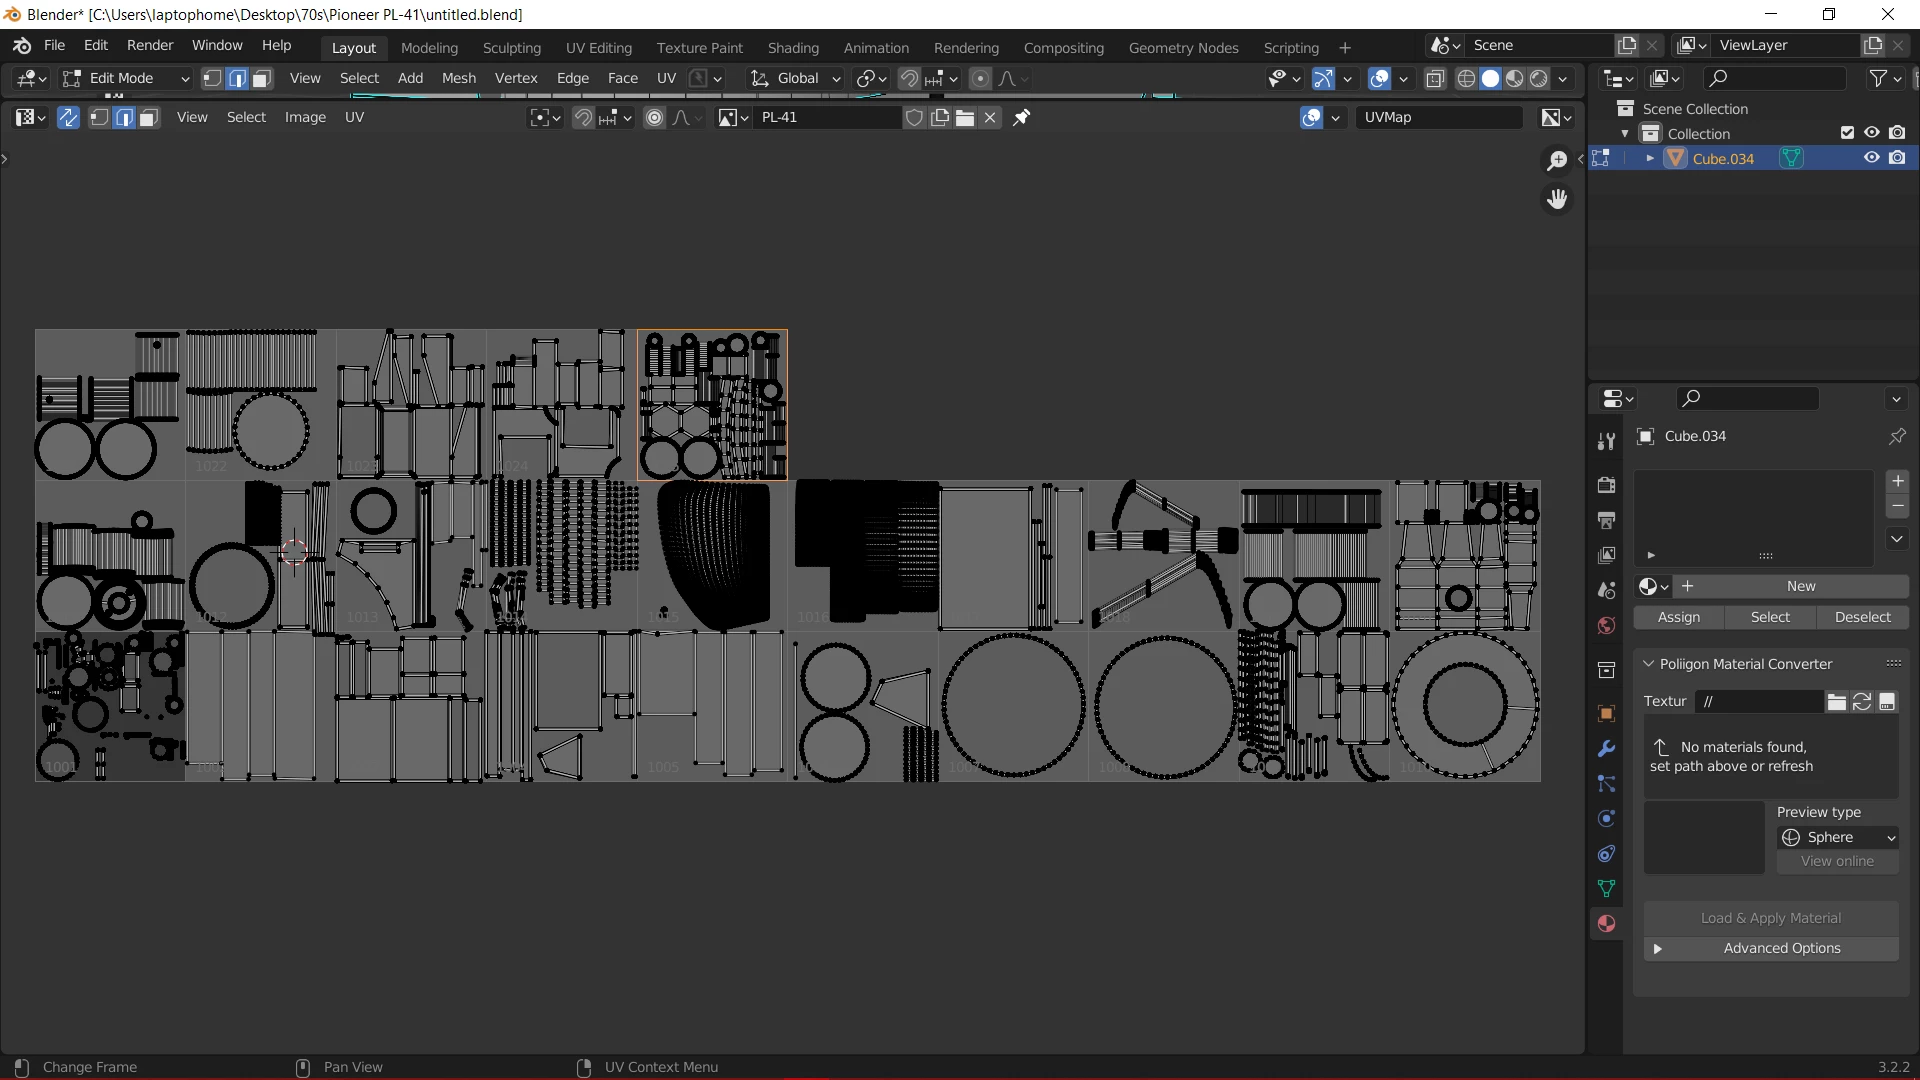The height and width of the screenshot is (1080, 1920).
Task: Toggle viewport visibility eye of Cube.034
Action: 1871,158
